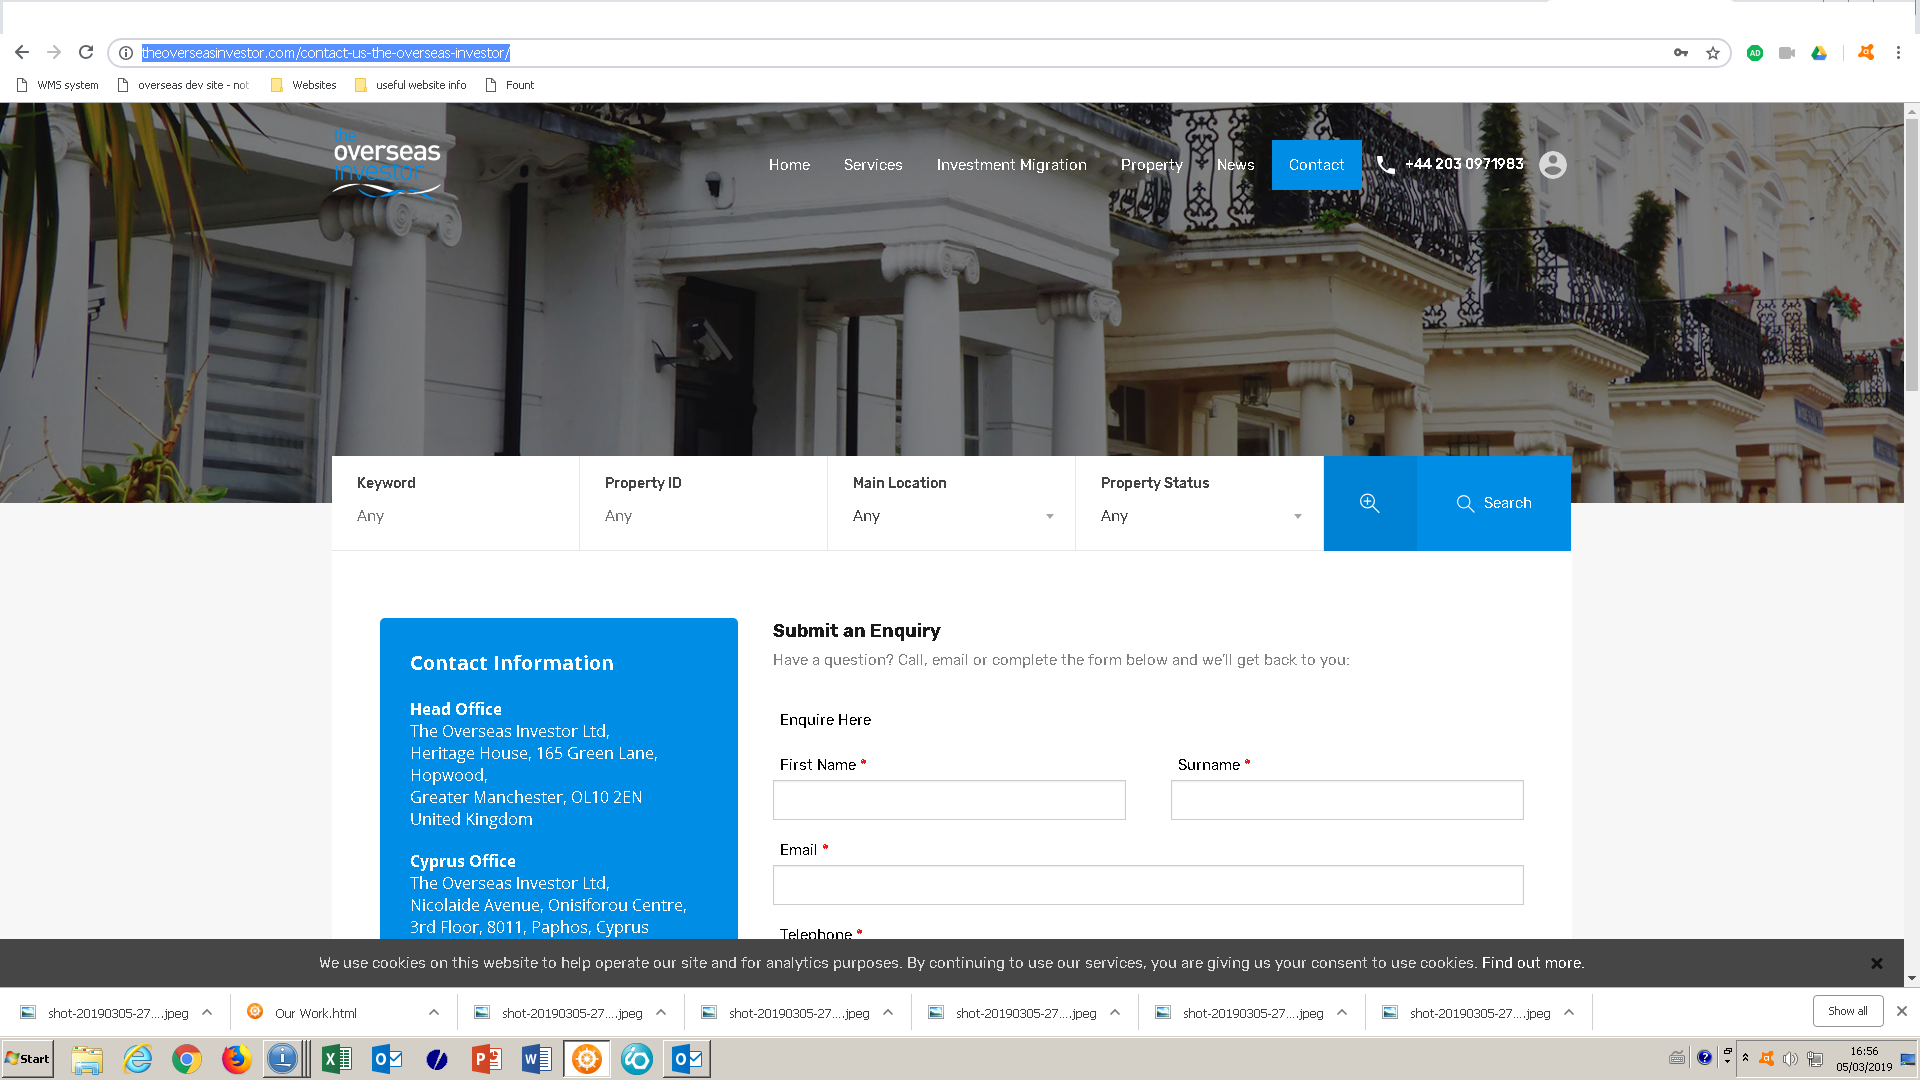Expand the Property Status dropdown

tap(1199, 516)
